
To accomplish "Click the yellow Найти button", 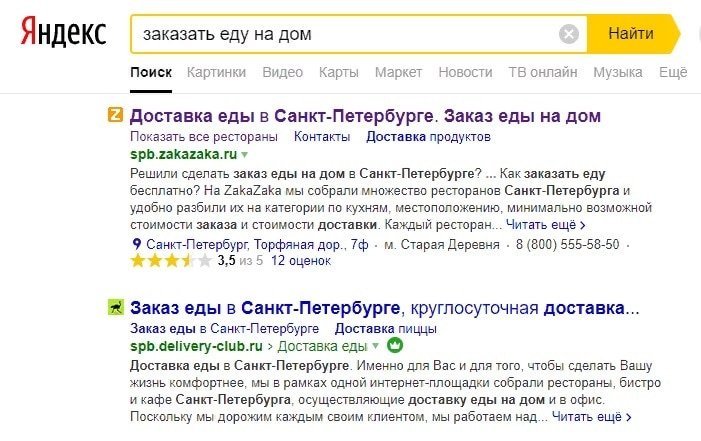I will [631, 34].
